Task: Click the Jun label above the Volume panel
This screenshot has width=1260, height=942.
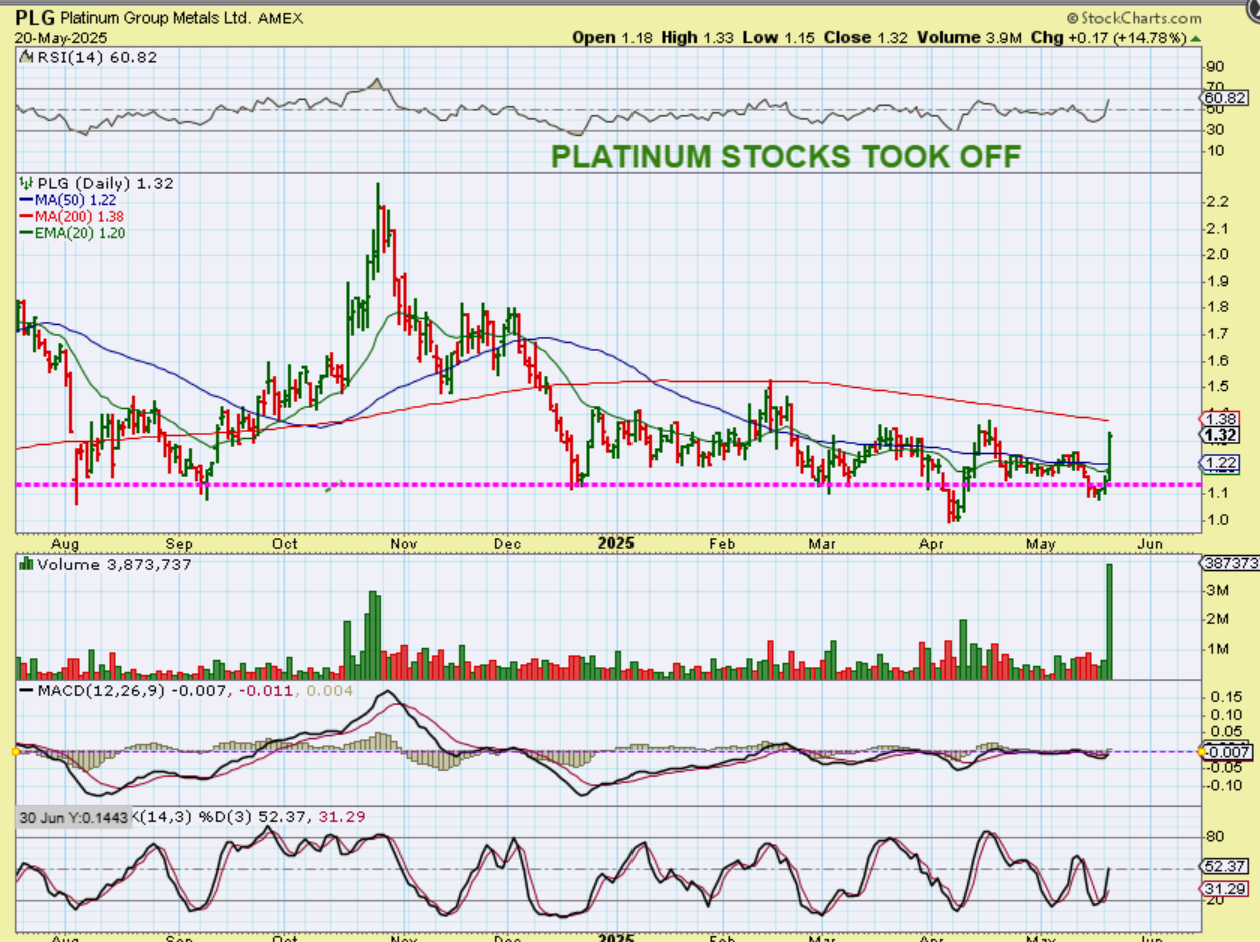Action: pos(1150,544)
